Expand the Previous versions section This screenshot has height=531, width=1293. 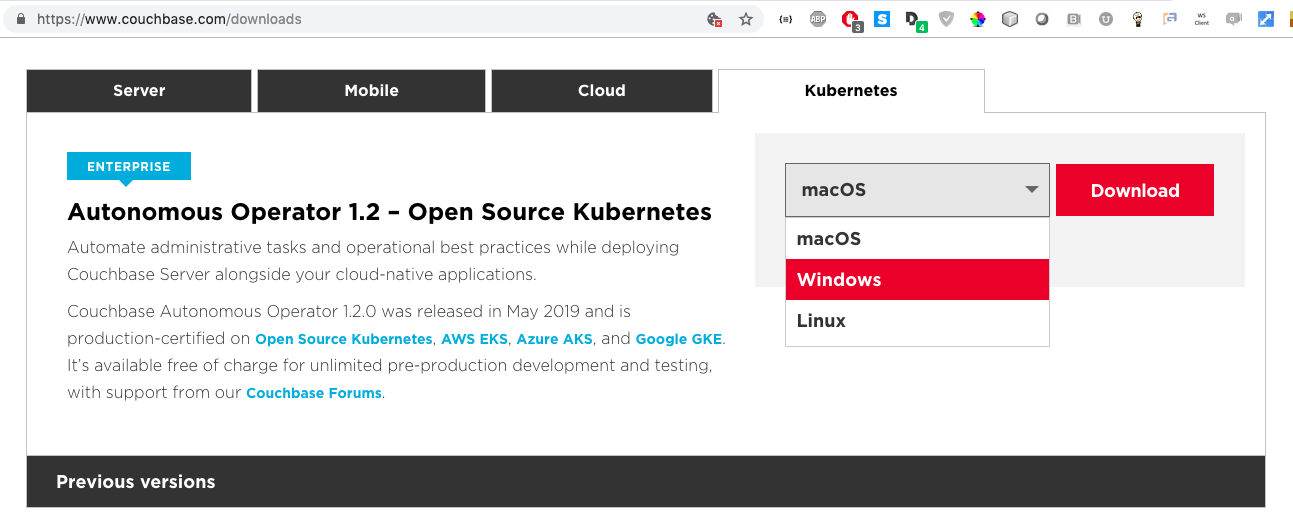(646, 482)
